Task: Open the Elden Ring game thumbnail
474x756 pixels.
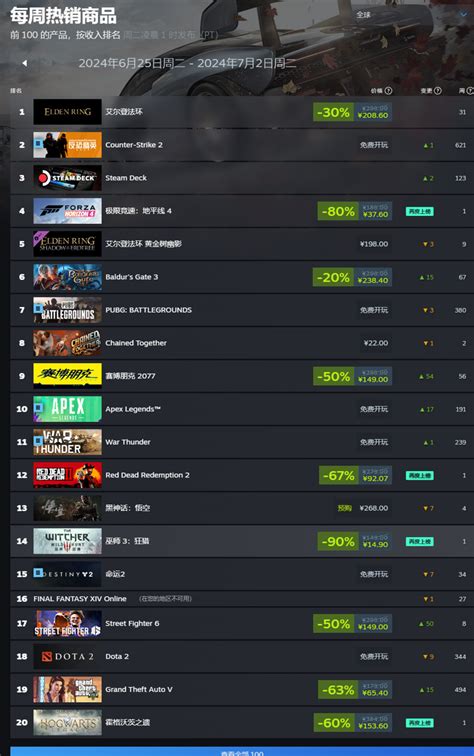Action: coord(68,112)
